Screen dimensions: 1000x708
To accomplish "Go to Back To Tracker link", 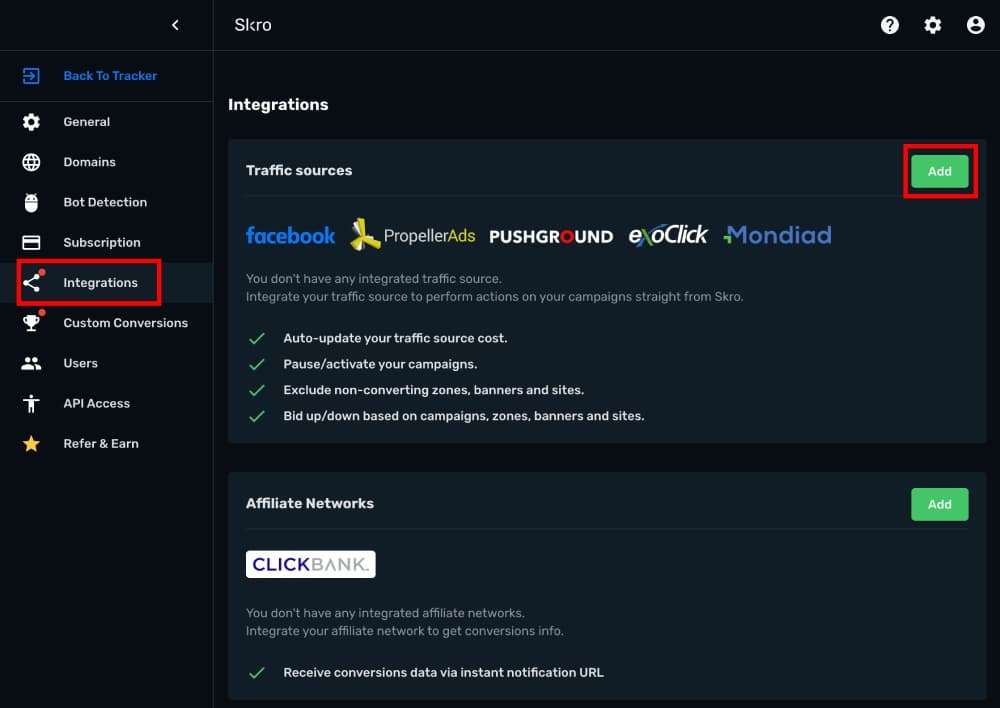I will [110, 76].
